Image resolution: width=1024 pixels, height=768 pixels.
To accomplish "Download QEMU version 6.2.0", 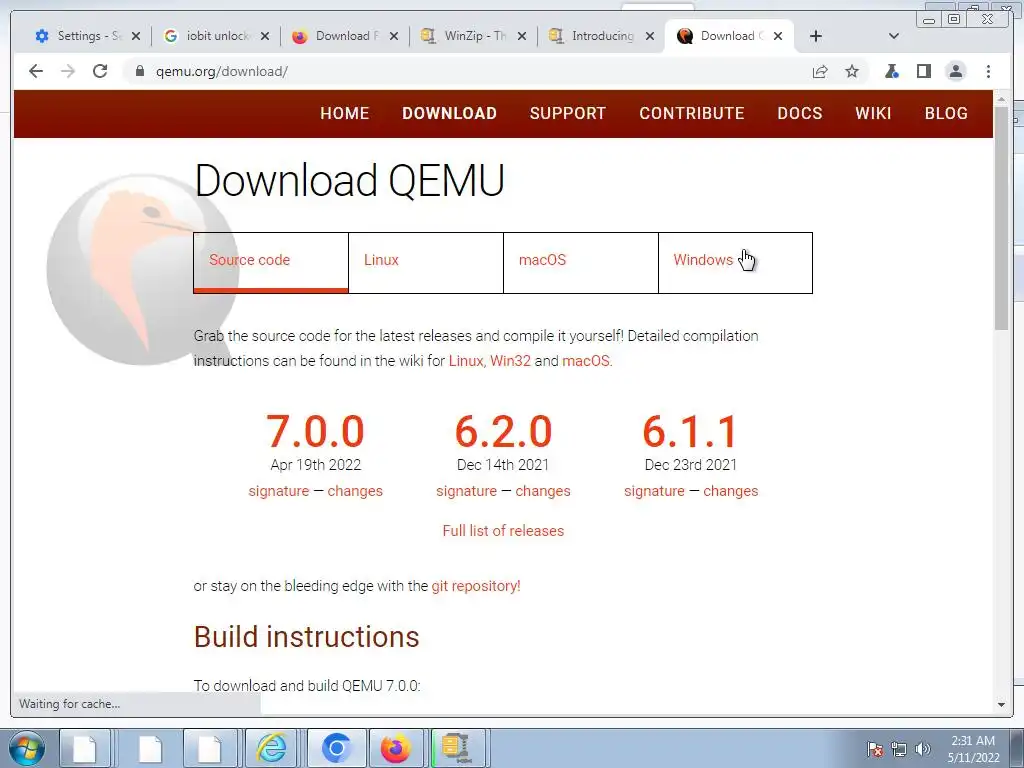I will [x=504, y=432].
